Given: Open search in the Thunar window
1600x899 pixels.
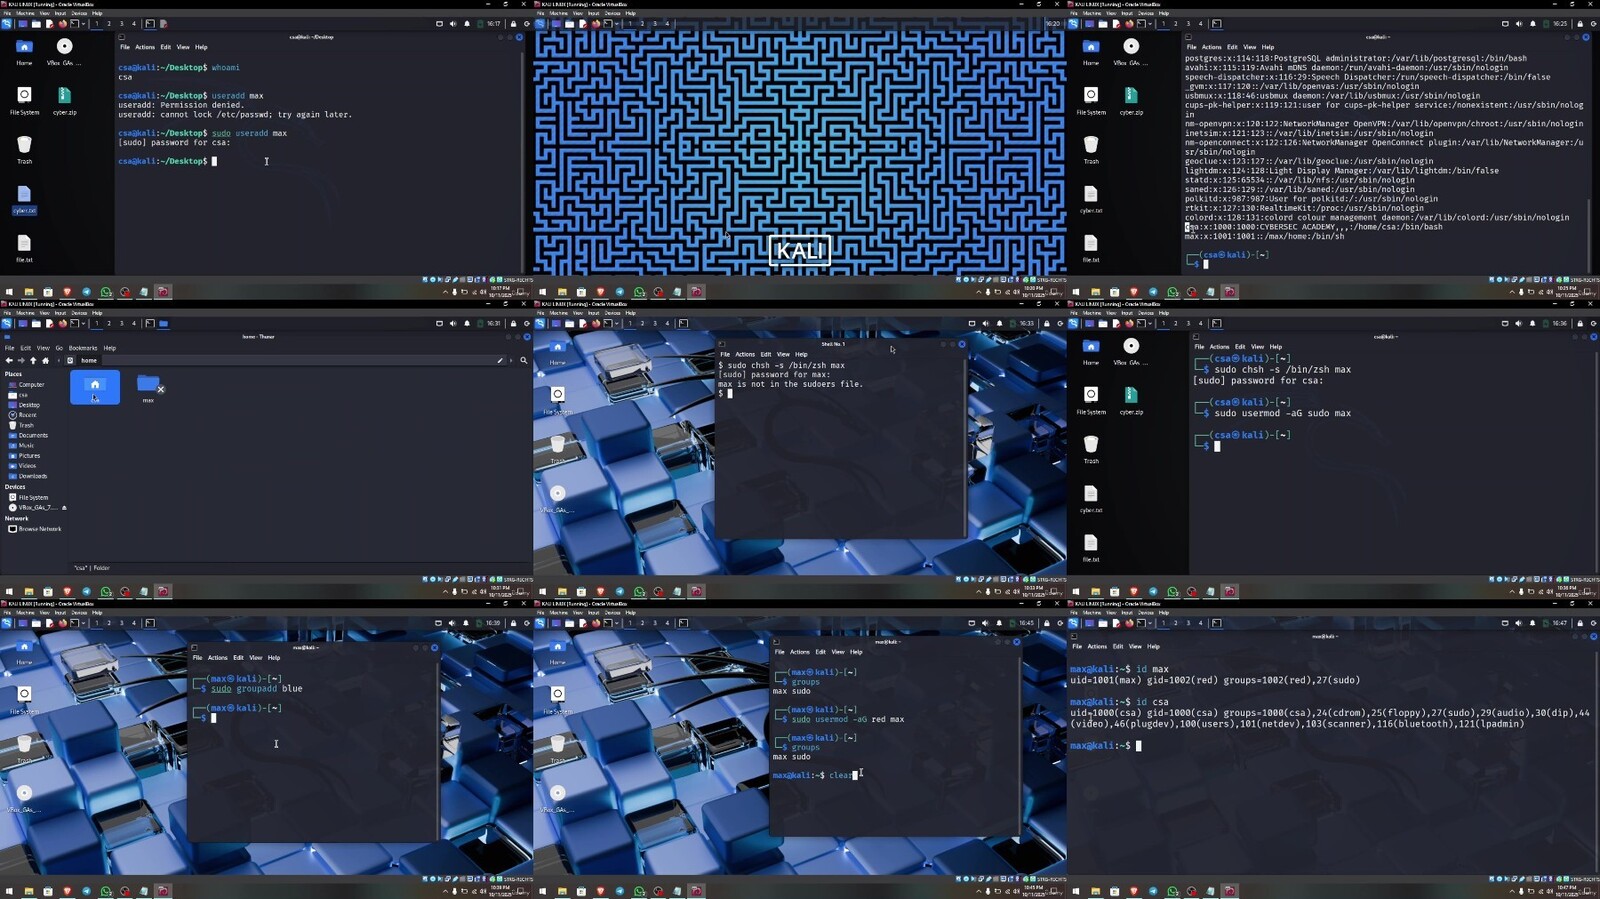Looking at the screenshot, I should (x=523, y=360).
